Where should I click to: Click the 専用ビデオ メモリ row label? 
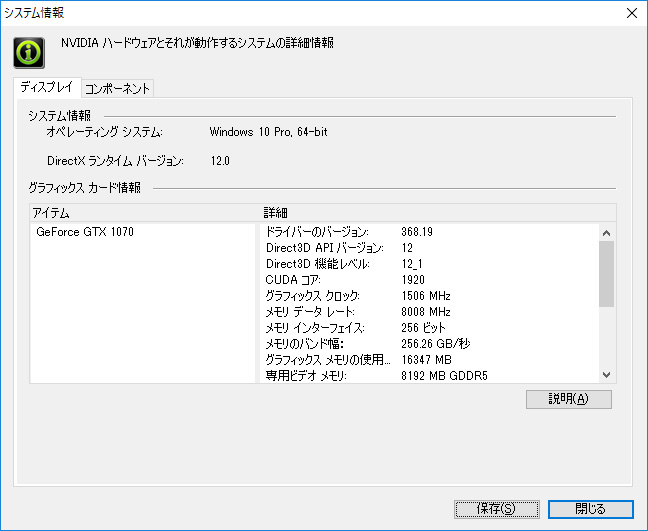306,376
